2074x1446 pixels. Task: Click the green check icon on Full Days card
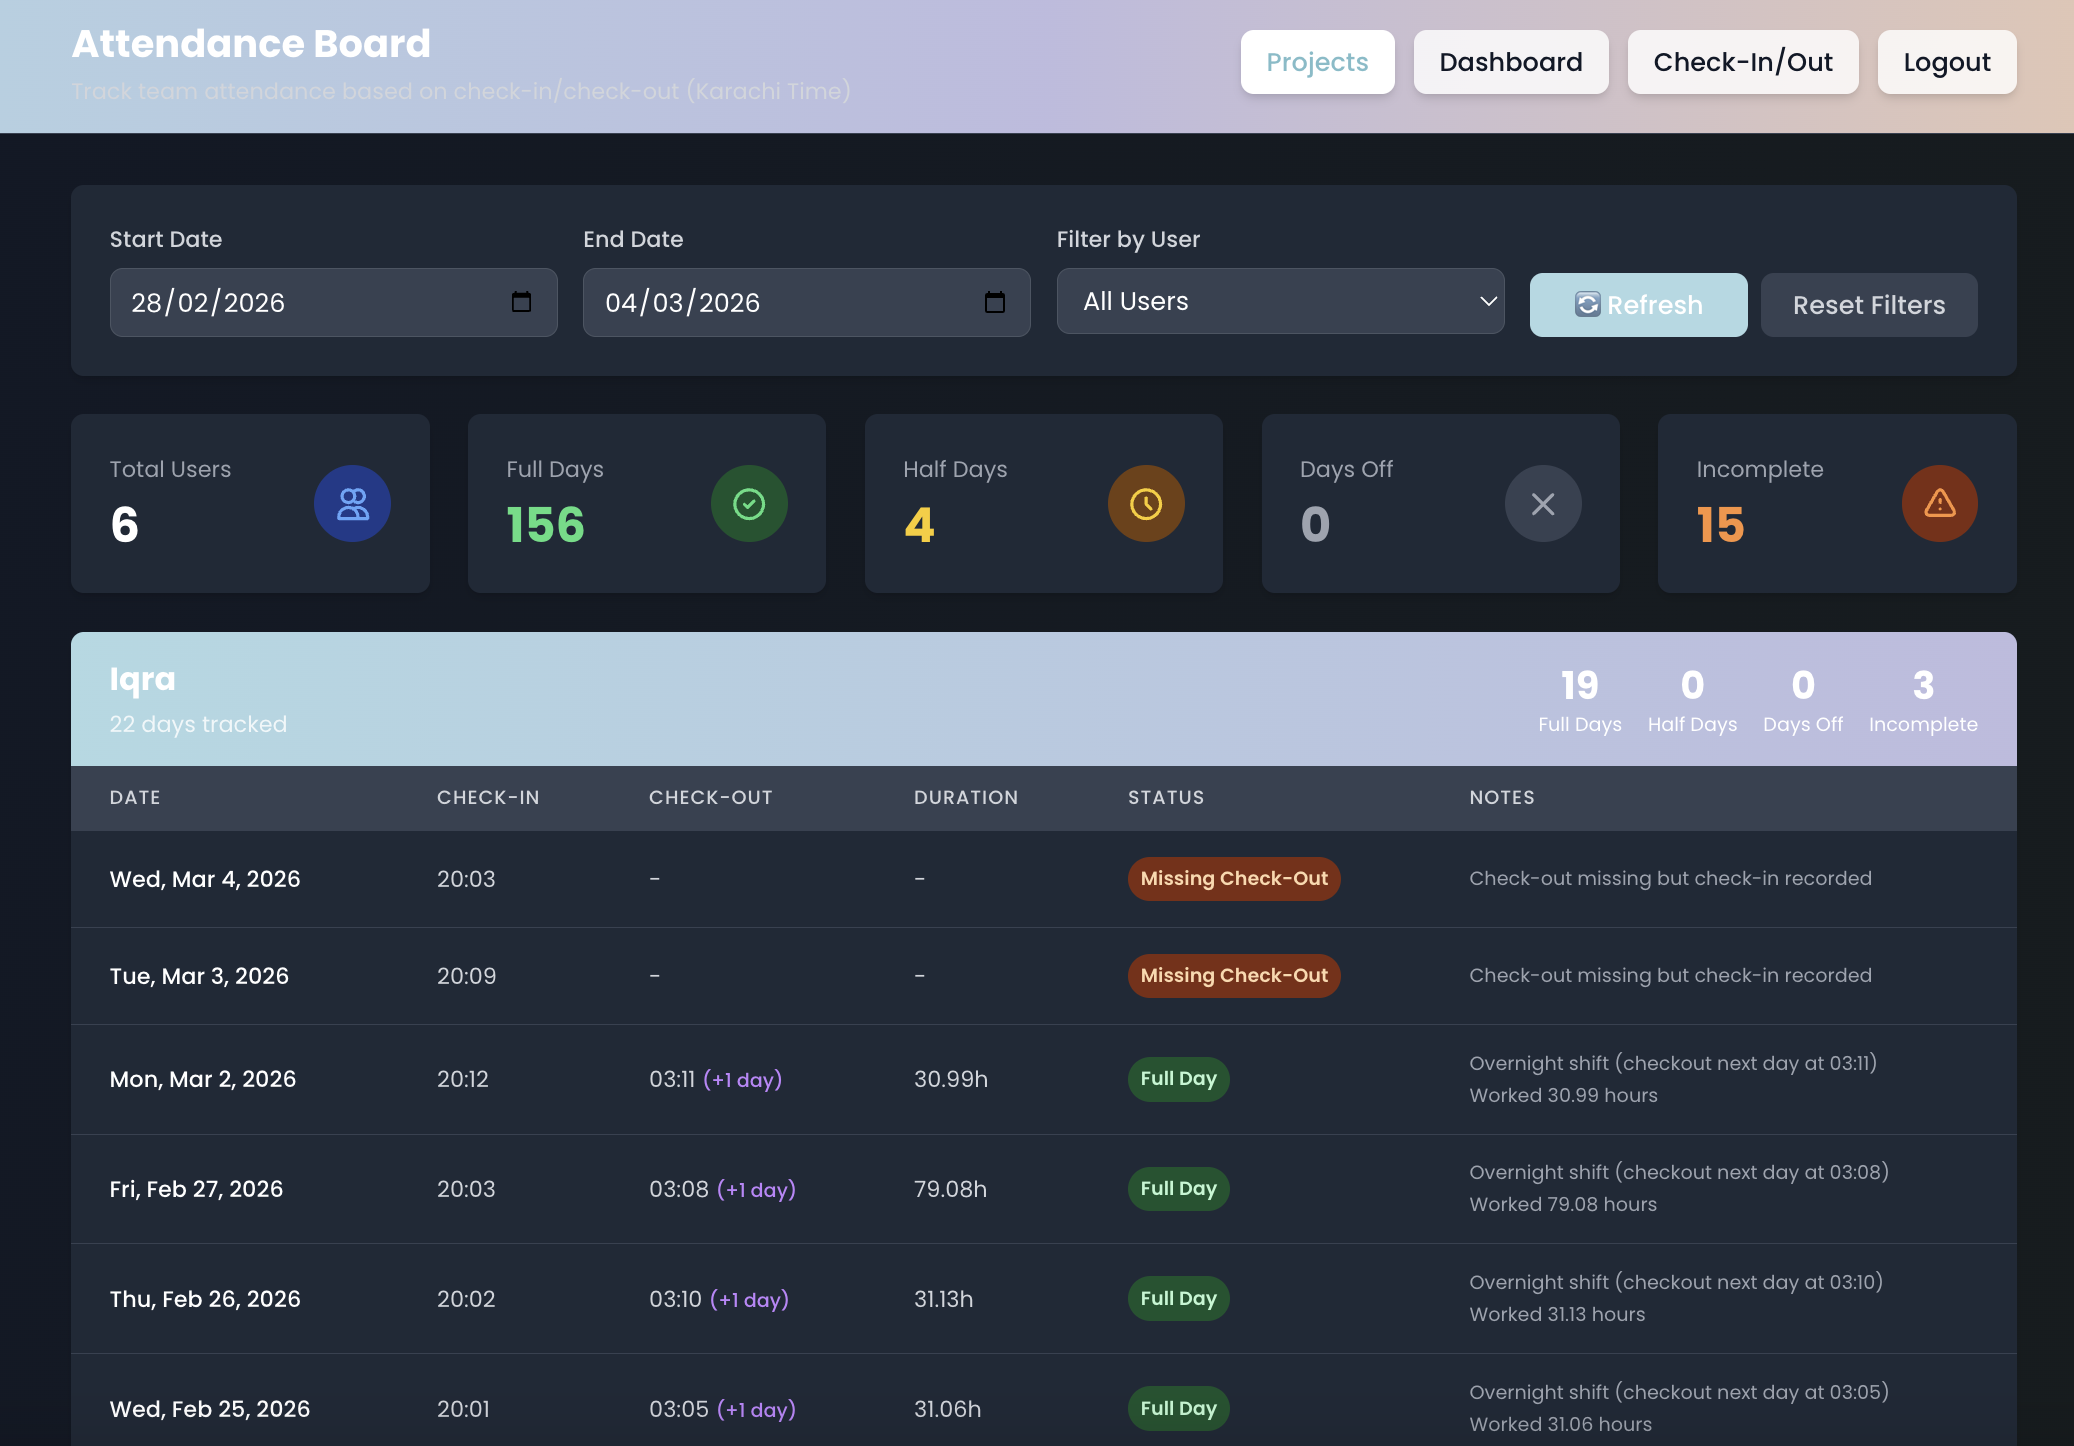click(748, 503)
